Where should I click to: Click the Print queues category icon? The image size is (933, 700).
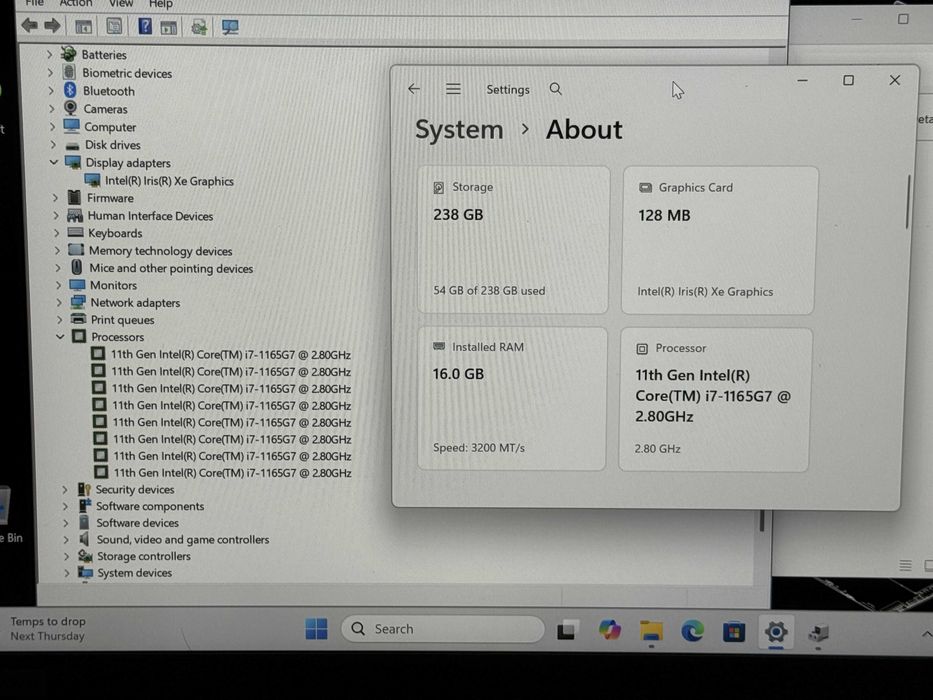tap(79, 319)
